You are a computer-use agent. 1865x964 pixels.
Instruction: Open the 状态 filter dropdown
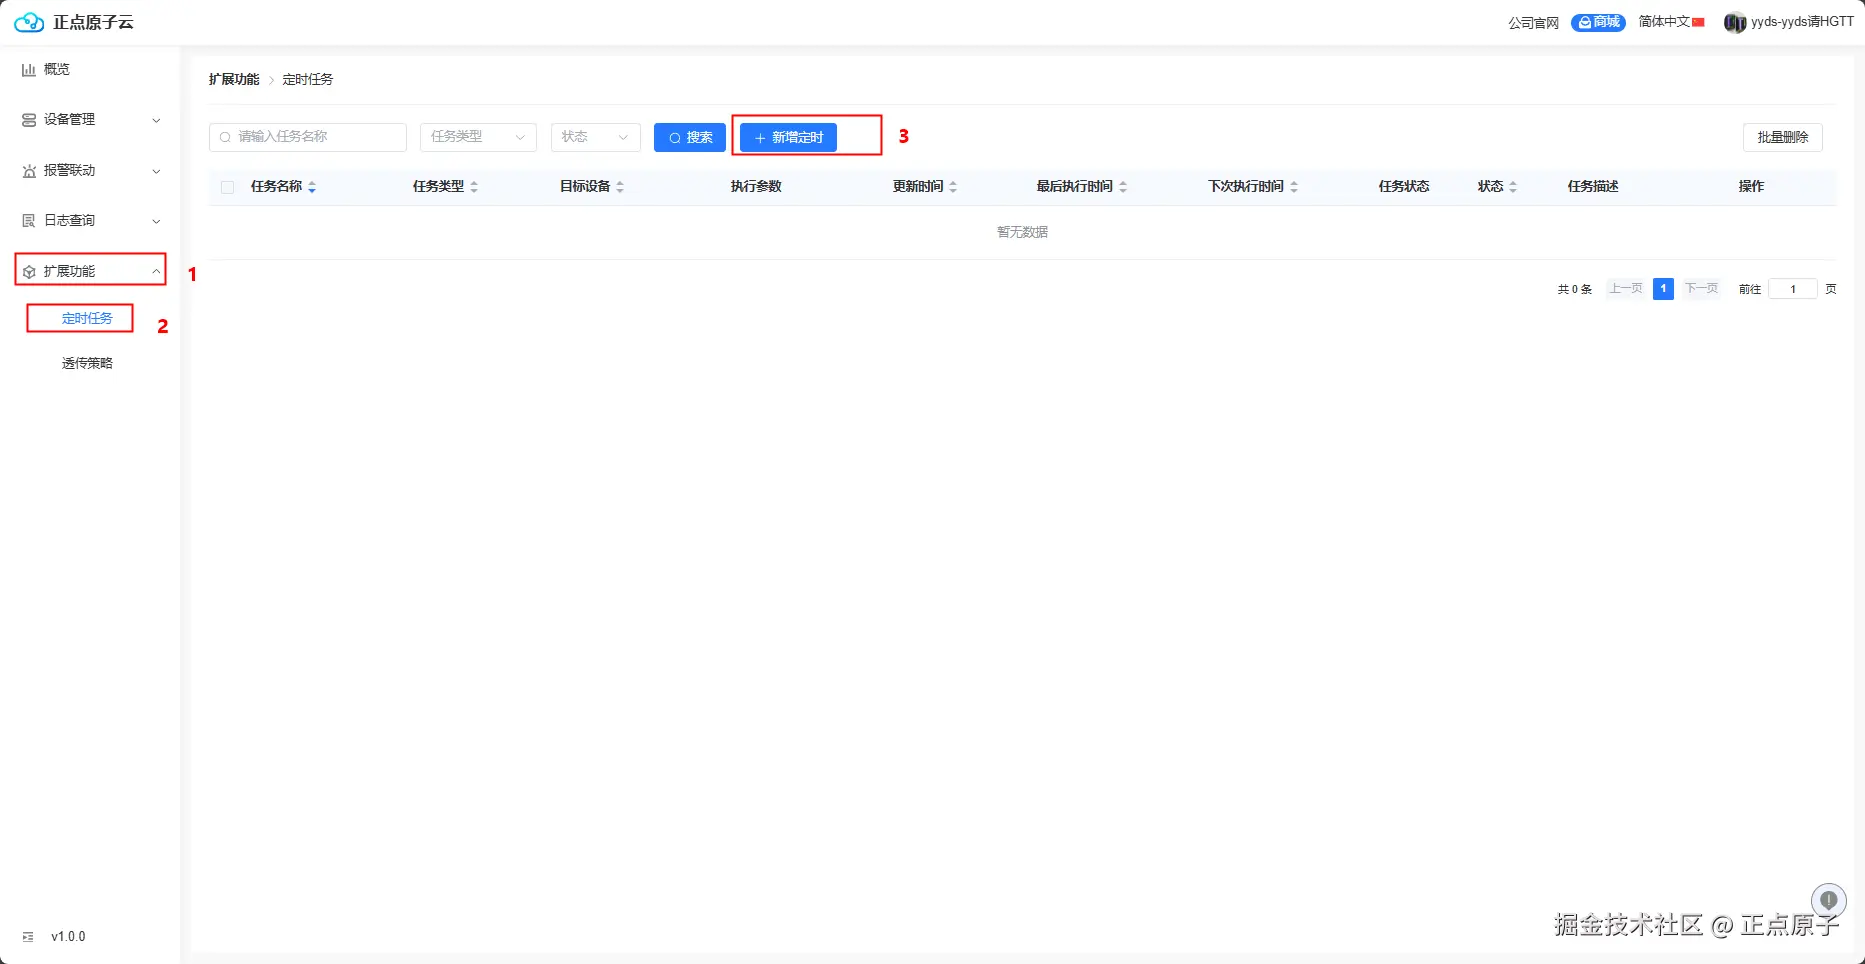(x=595, y=137)
